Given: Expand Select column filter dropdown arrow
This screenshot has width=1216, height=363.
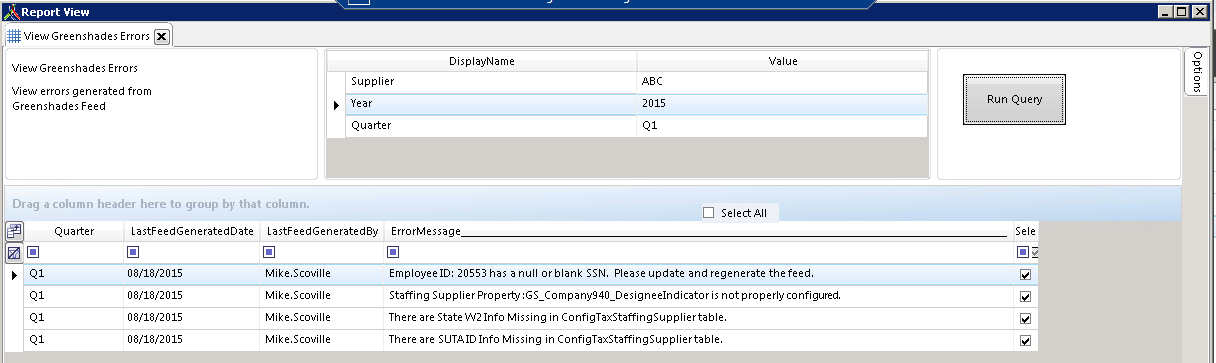Looking at the screenshot, I should [x=1034, y=253].
